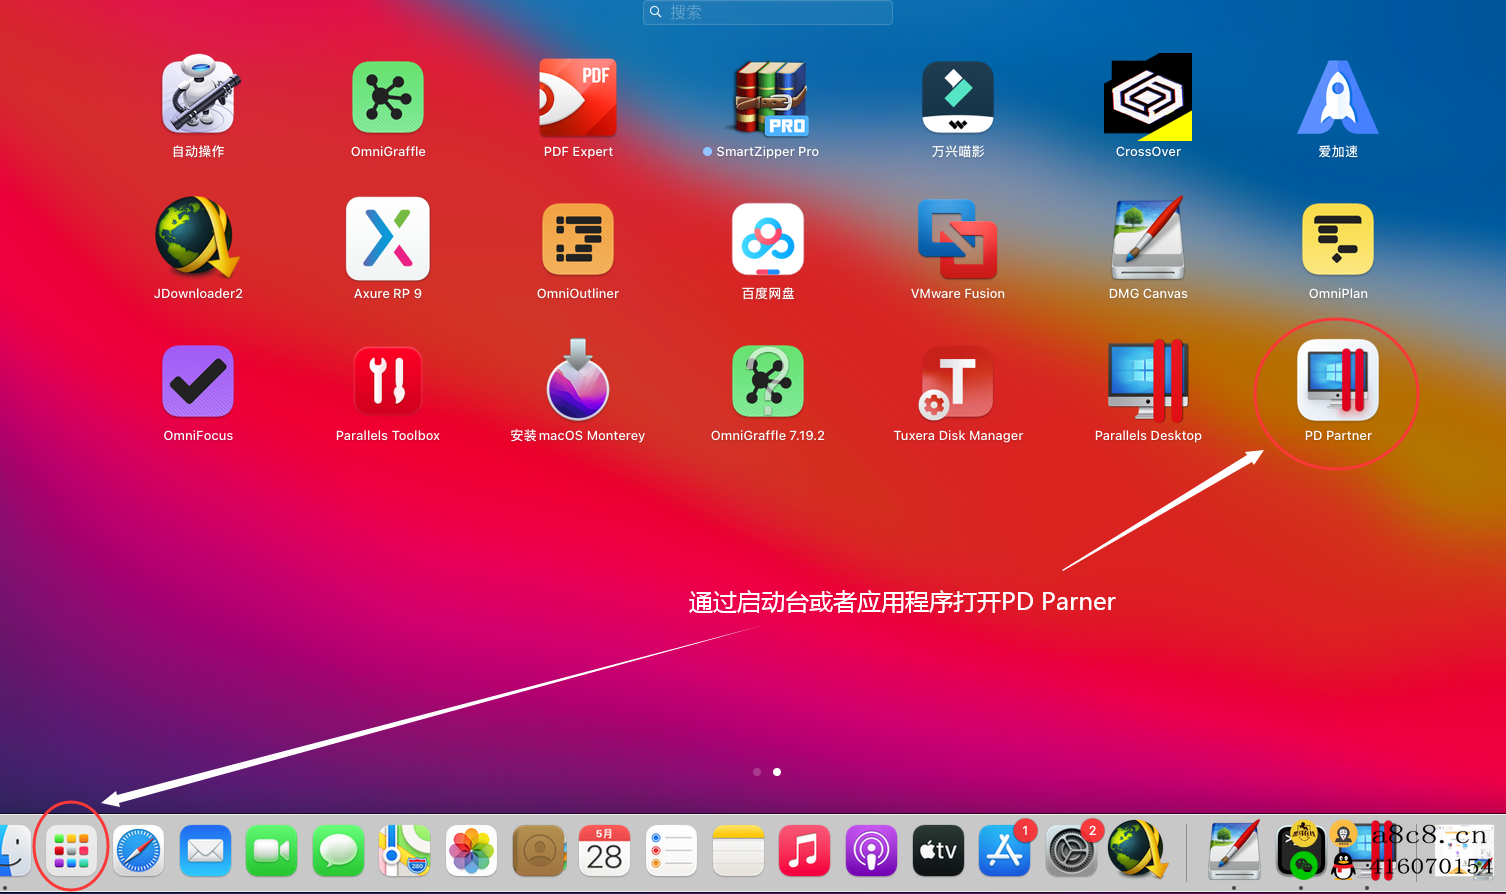Screen dimensions: 1506x894
Task: Open Mail from the Dock
Action: (x=205, y=851)
